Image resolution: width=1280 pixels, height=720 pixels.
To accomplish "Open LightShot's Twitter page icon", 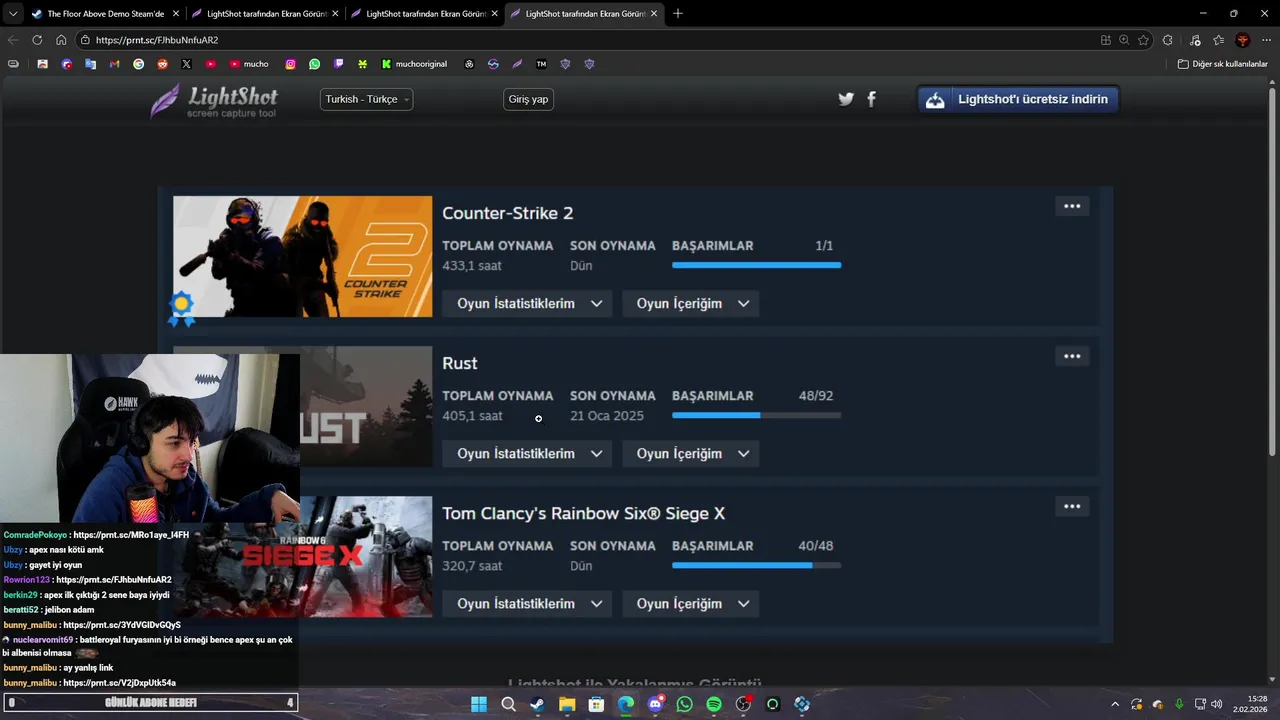I will click(846, 99).
